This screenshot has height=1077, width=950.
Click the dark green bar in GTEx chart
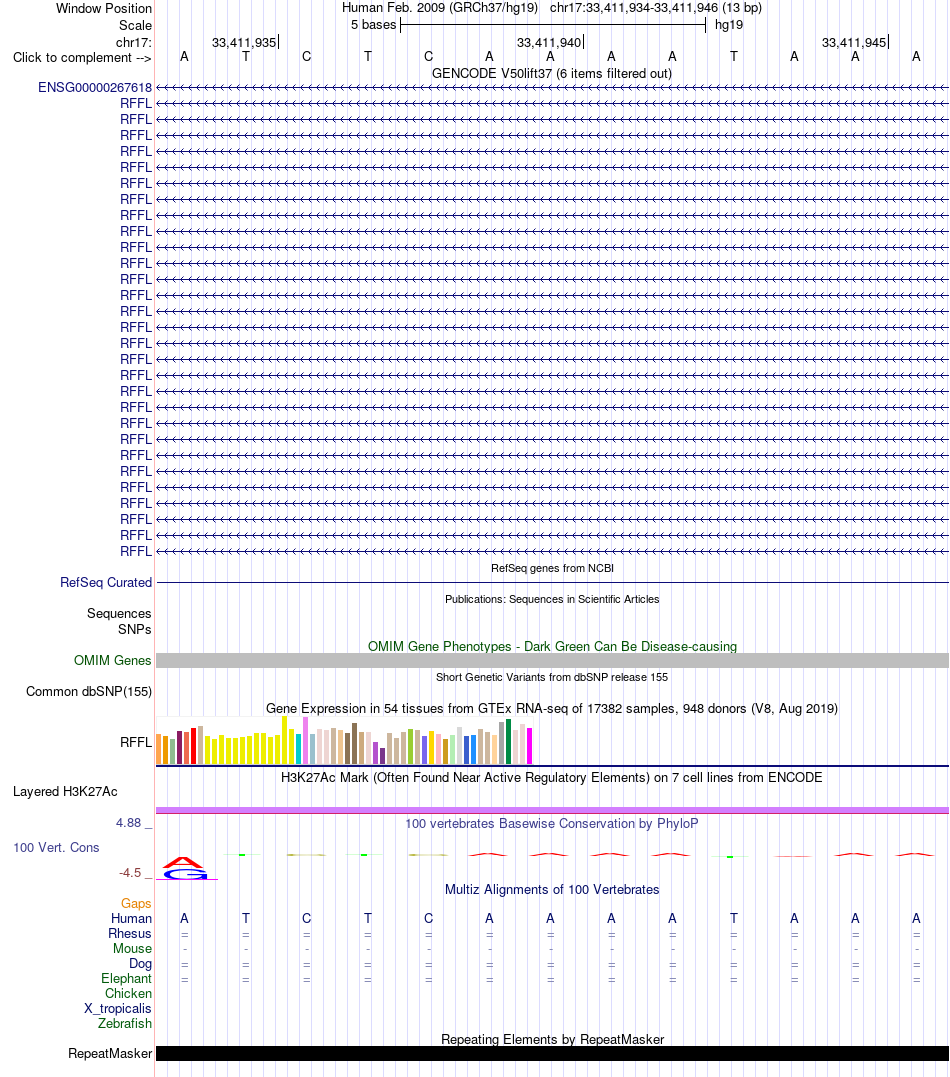pos(508,742)
